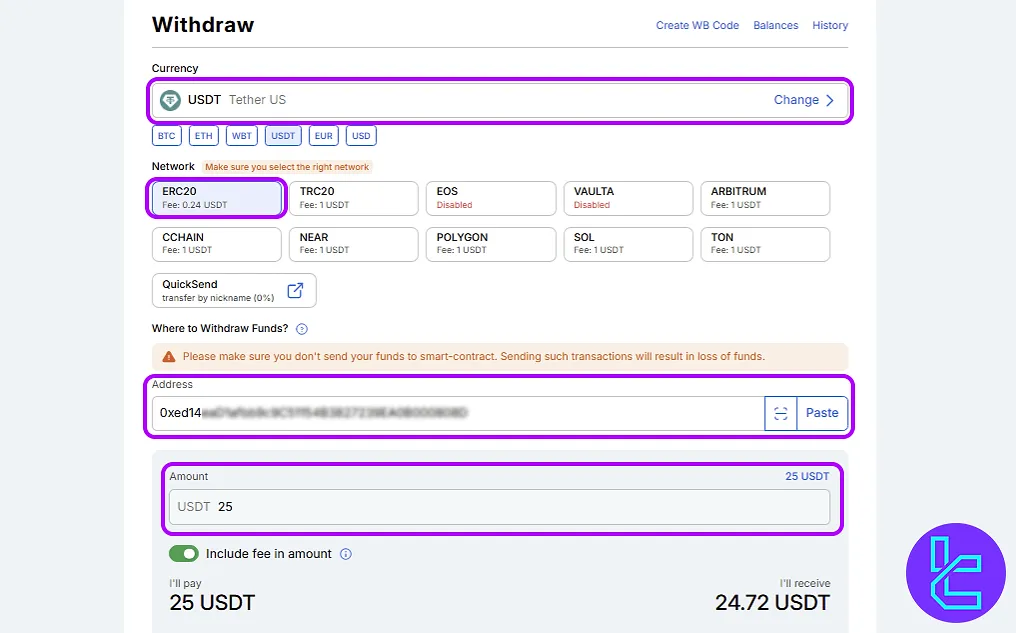Select the VAULTA network option
1016x633 pixels.
point(629,198)
